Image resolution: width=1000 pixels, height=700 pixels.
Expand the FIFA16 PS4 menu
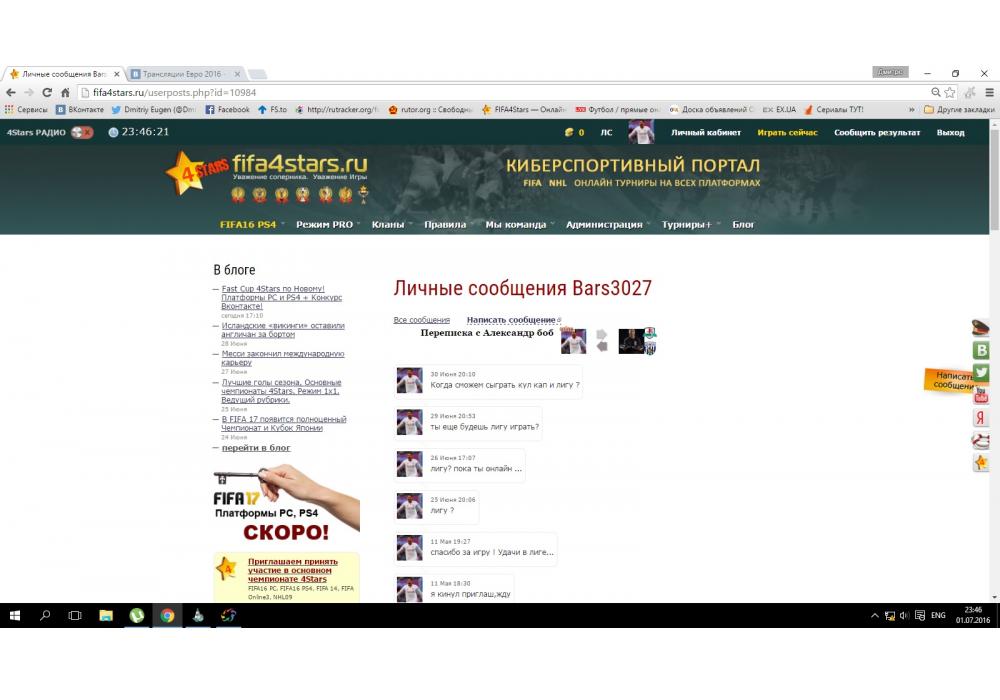click(x=248, y=224)
